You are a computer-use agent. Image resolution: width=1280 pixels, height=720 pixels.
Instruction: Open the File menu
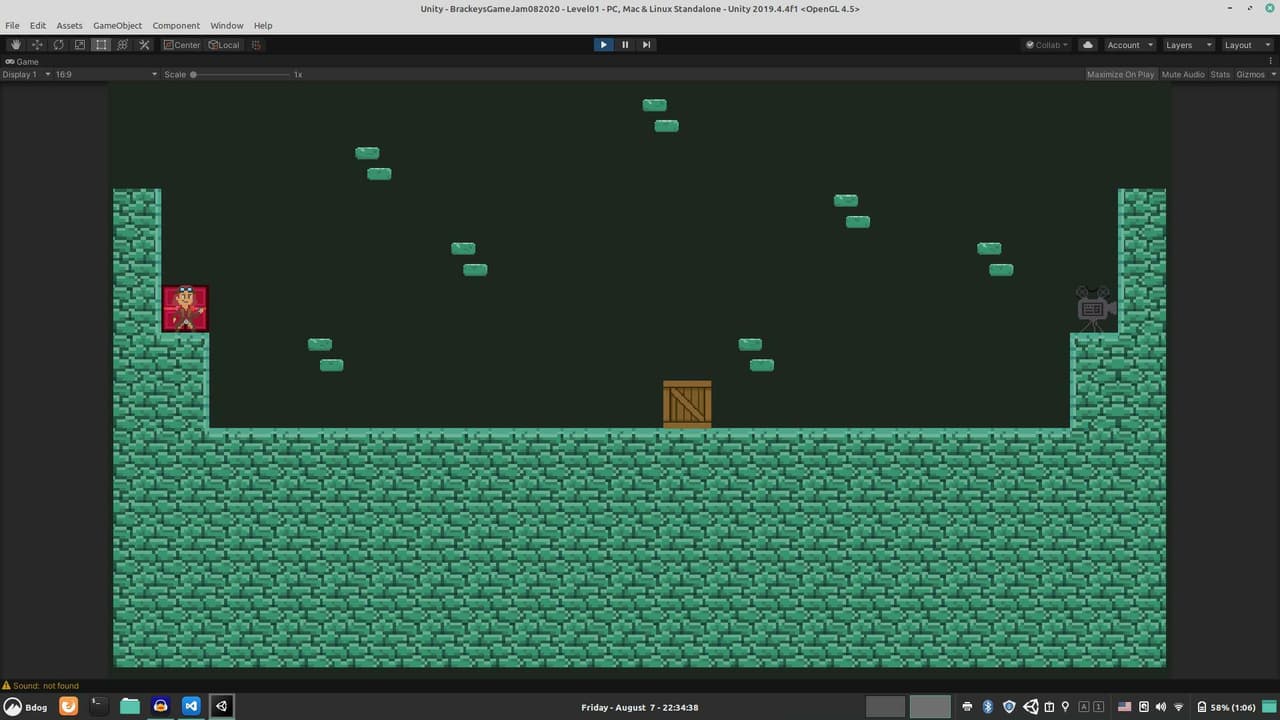point(12,25)
